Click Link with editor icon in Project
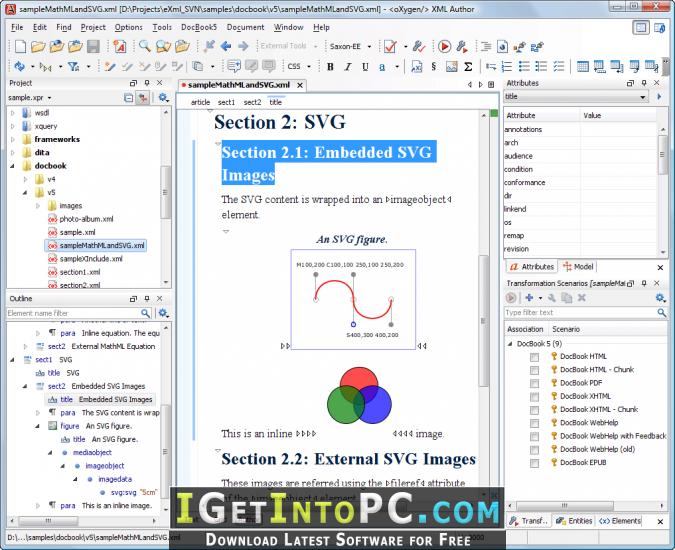The image size is (675, 550). click(x=142, y=98)
